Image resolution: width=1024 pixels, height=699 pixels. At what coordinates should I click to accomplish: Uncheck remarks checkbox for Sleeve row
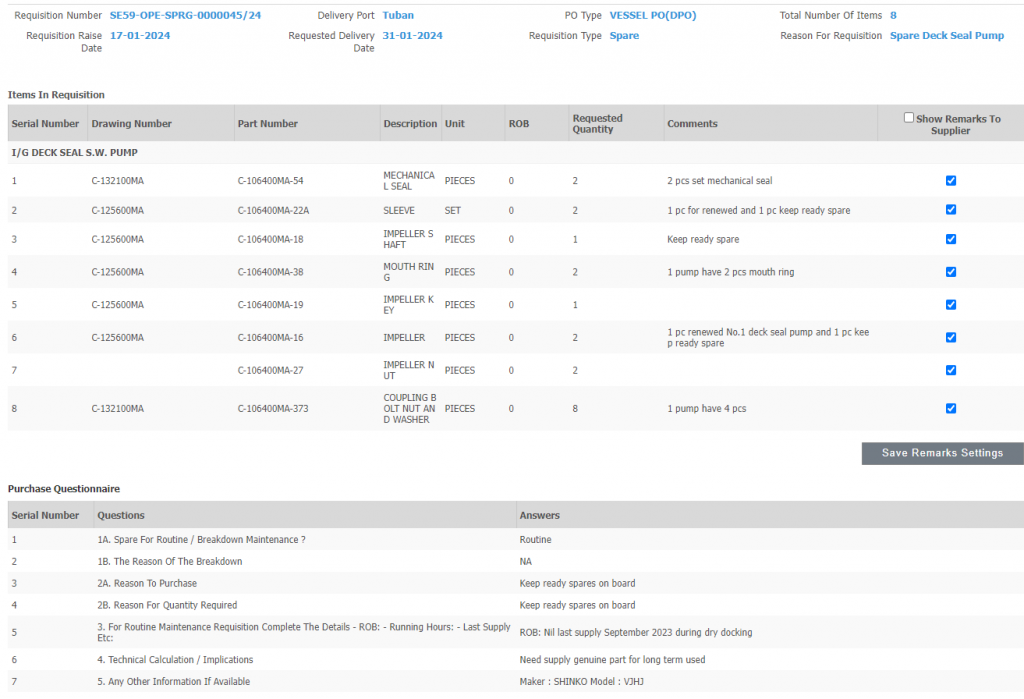tap(951, 210)
